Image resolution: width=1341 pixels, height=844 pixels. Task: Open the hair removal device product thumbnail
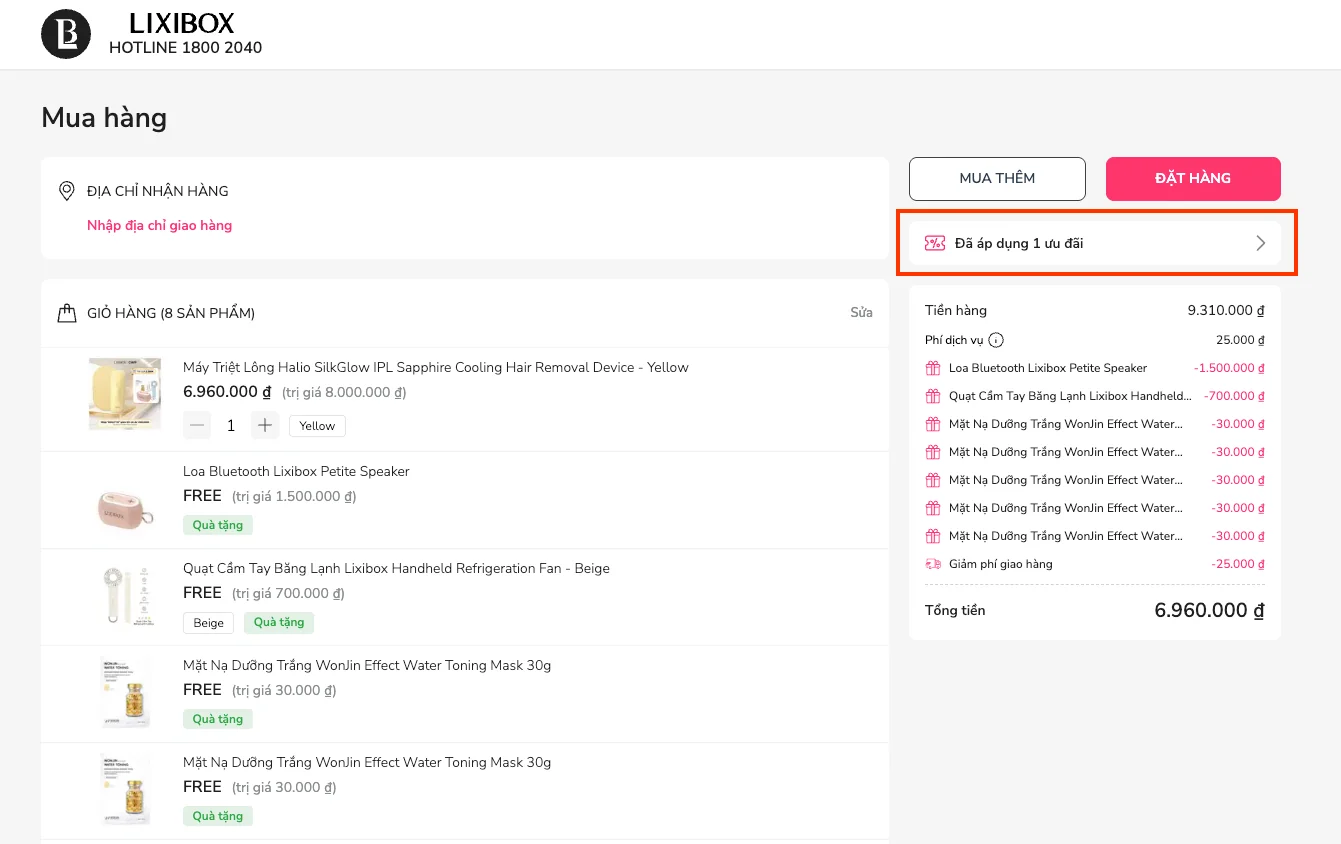126,395
